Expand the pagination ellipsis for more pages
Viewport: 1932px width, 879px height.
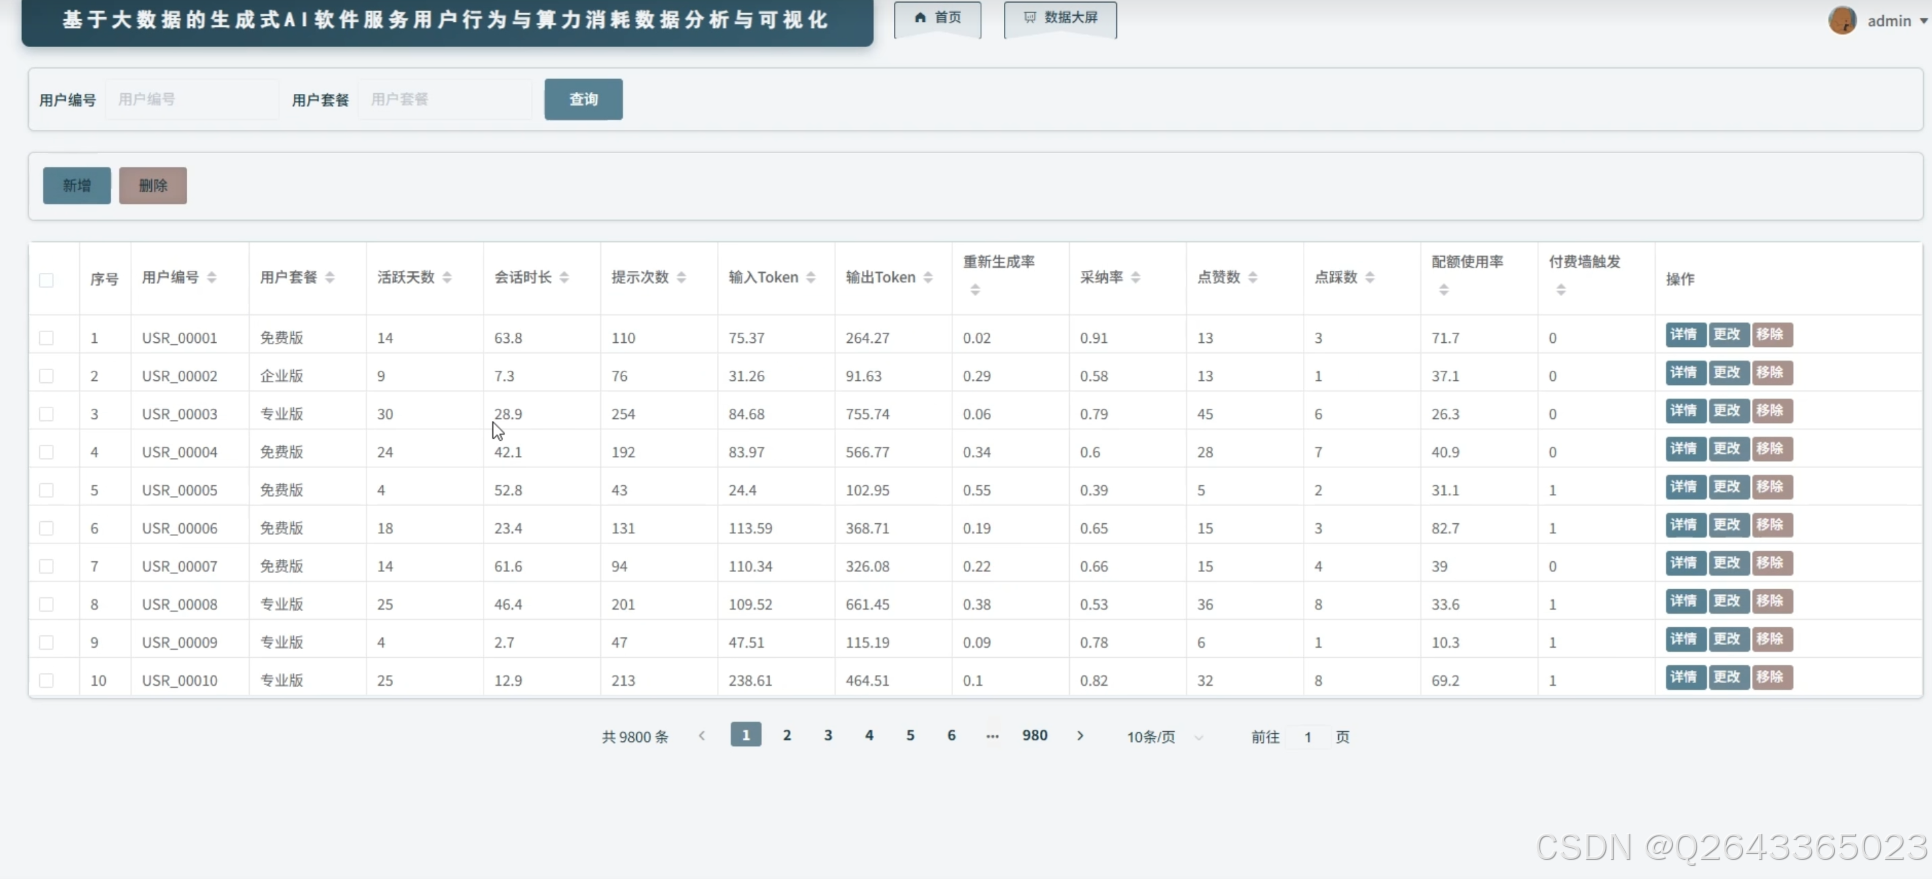992,736
